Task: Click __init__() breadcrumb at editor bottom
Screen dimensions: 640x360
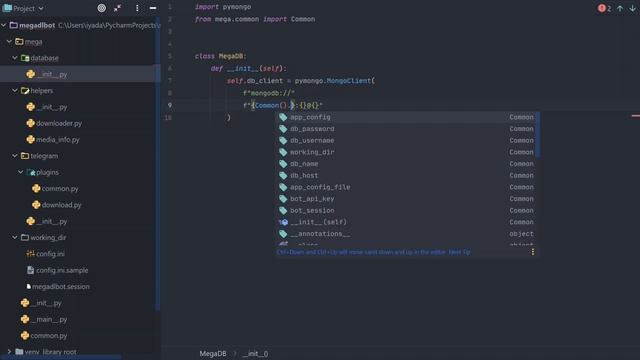Action: [x=255, y=354]
